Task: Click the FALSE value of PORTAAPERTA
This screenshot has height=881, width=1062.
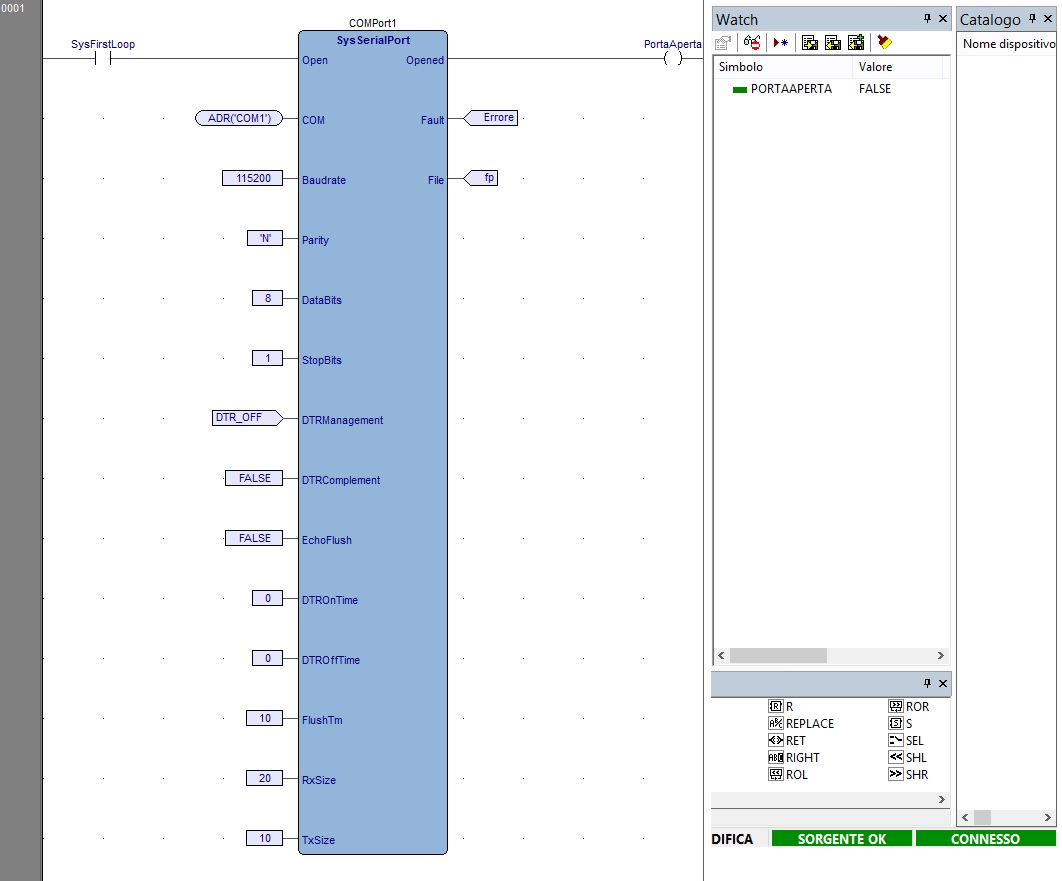Action: pos(875,89)
